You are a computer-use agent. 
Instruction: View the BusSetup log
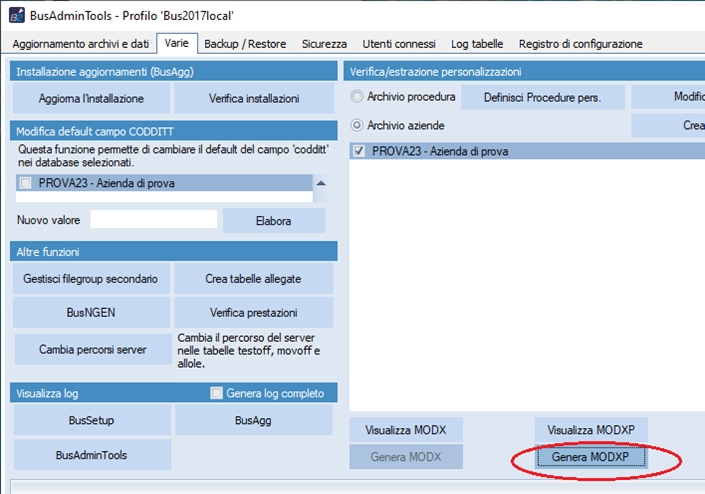[92, 420]
